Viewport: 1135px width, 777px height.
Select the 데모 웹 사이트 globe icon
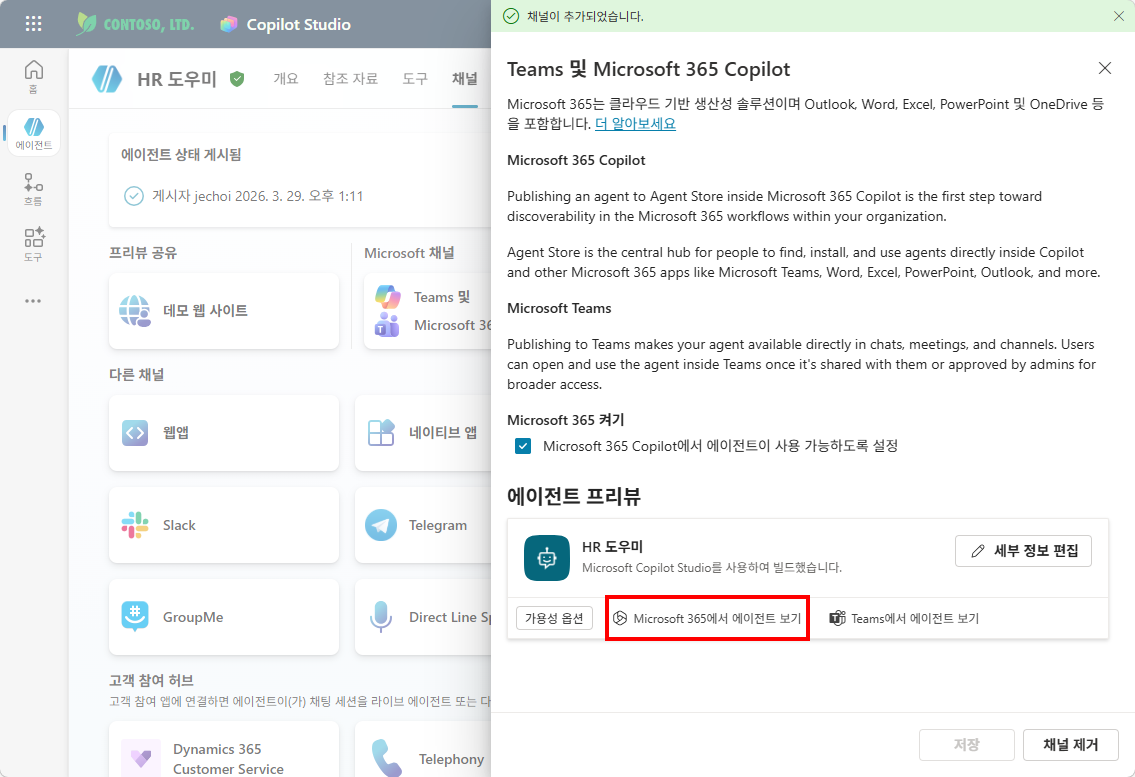click(x=135, y=311)
